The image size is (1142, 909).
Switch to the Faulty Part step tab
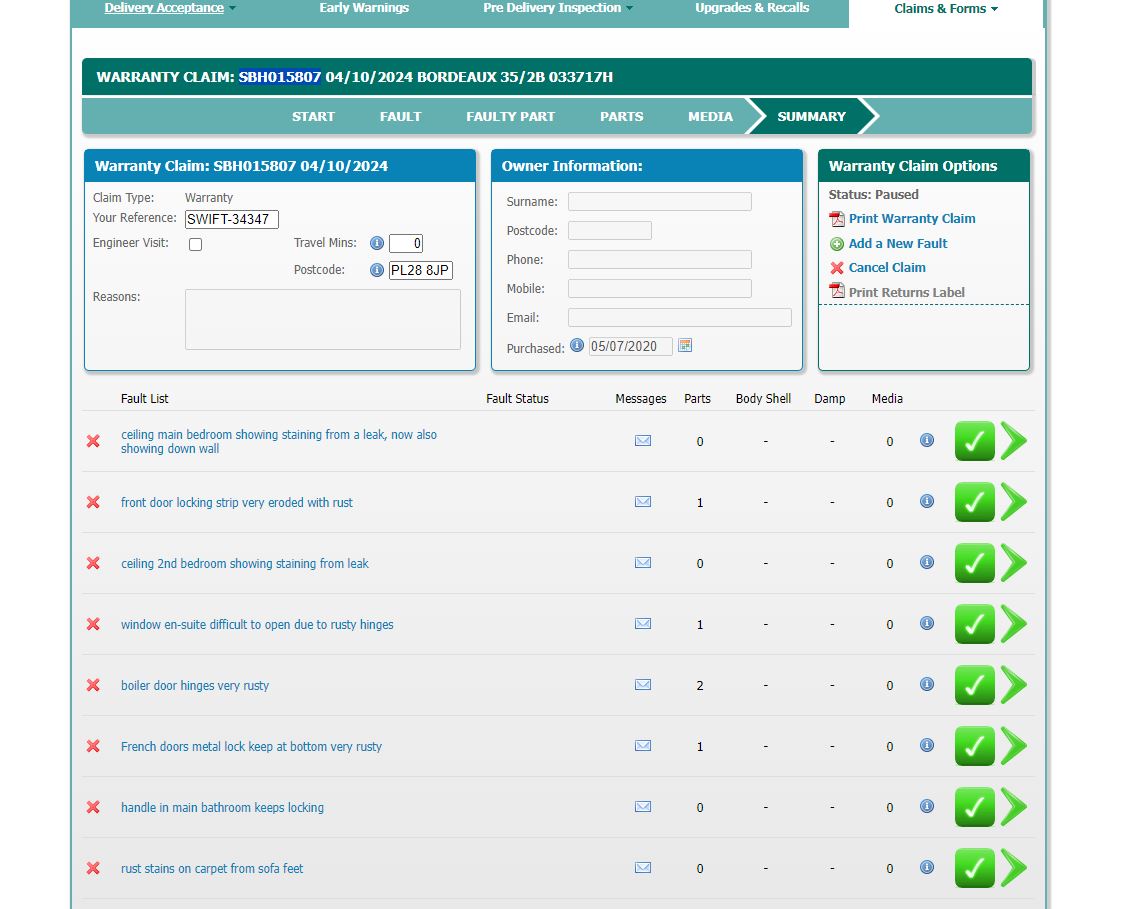point(510,116)
